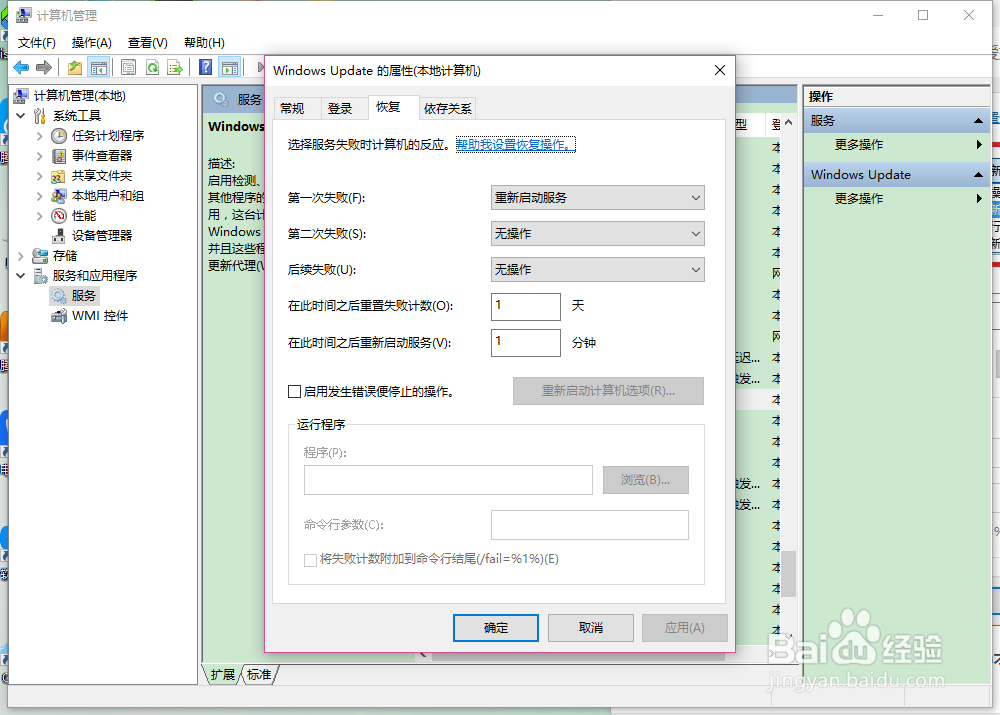Expand the 事件查看器 tree node

pos(40,156)
